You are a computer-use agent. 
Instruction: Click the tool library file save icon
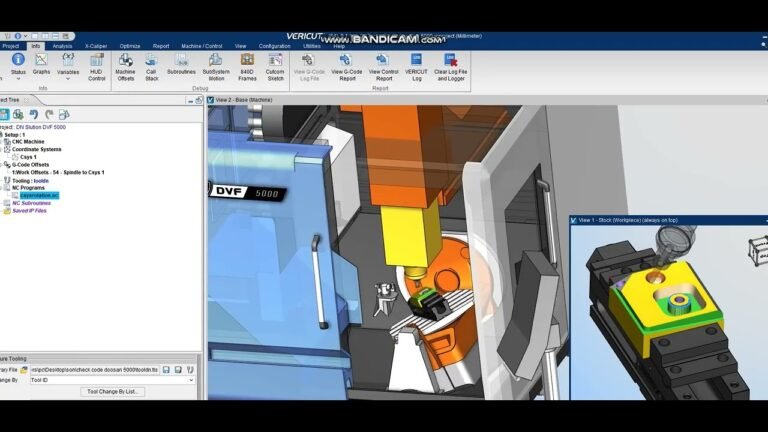pyautogui.click(x=166, y=369)
